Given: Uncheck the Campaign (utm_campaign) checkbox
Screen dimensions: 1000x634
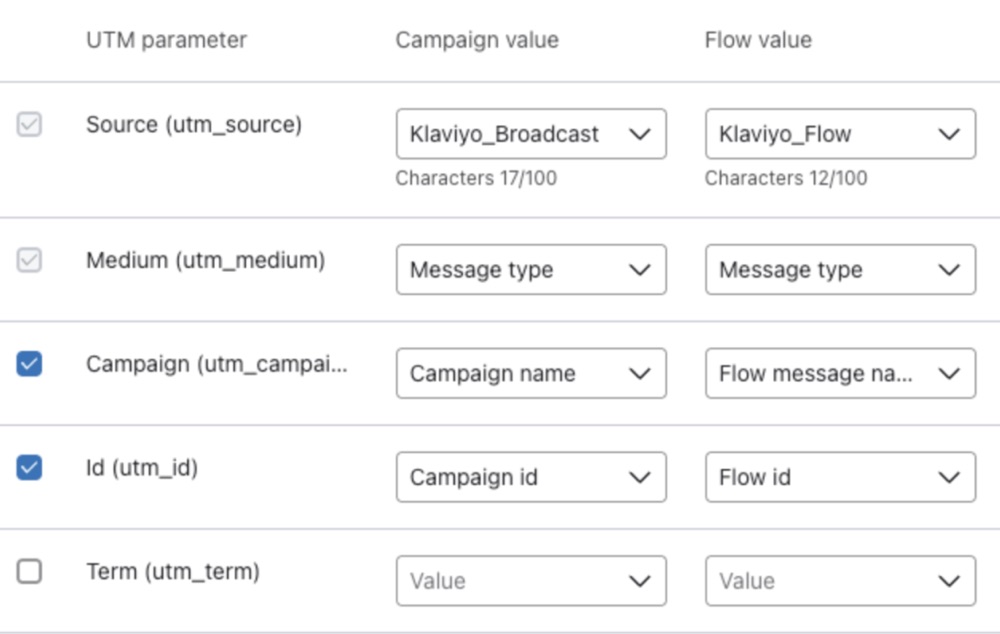Looking at the screenshot, I should (x=30, y=364).
